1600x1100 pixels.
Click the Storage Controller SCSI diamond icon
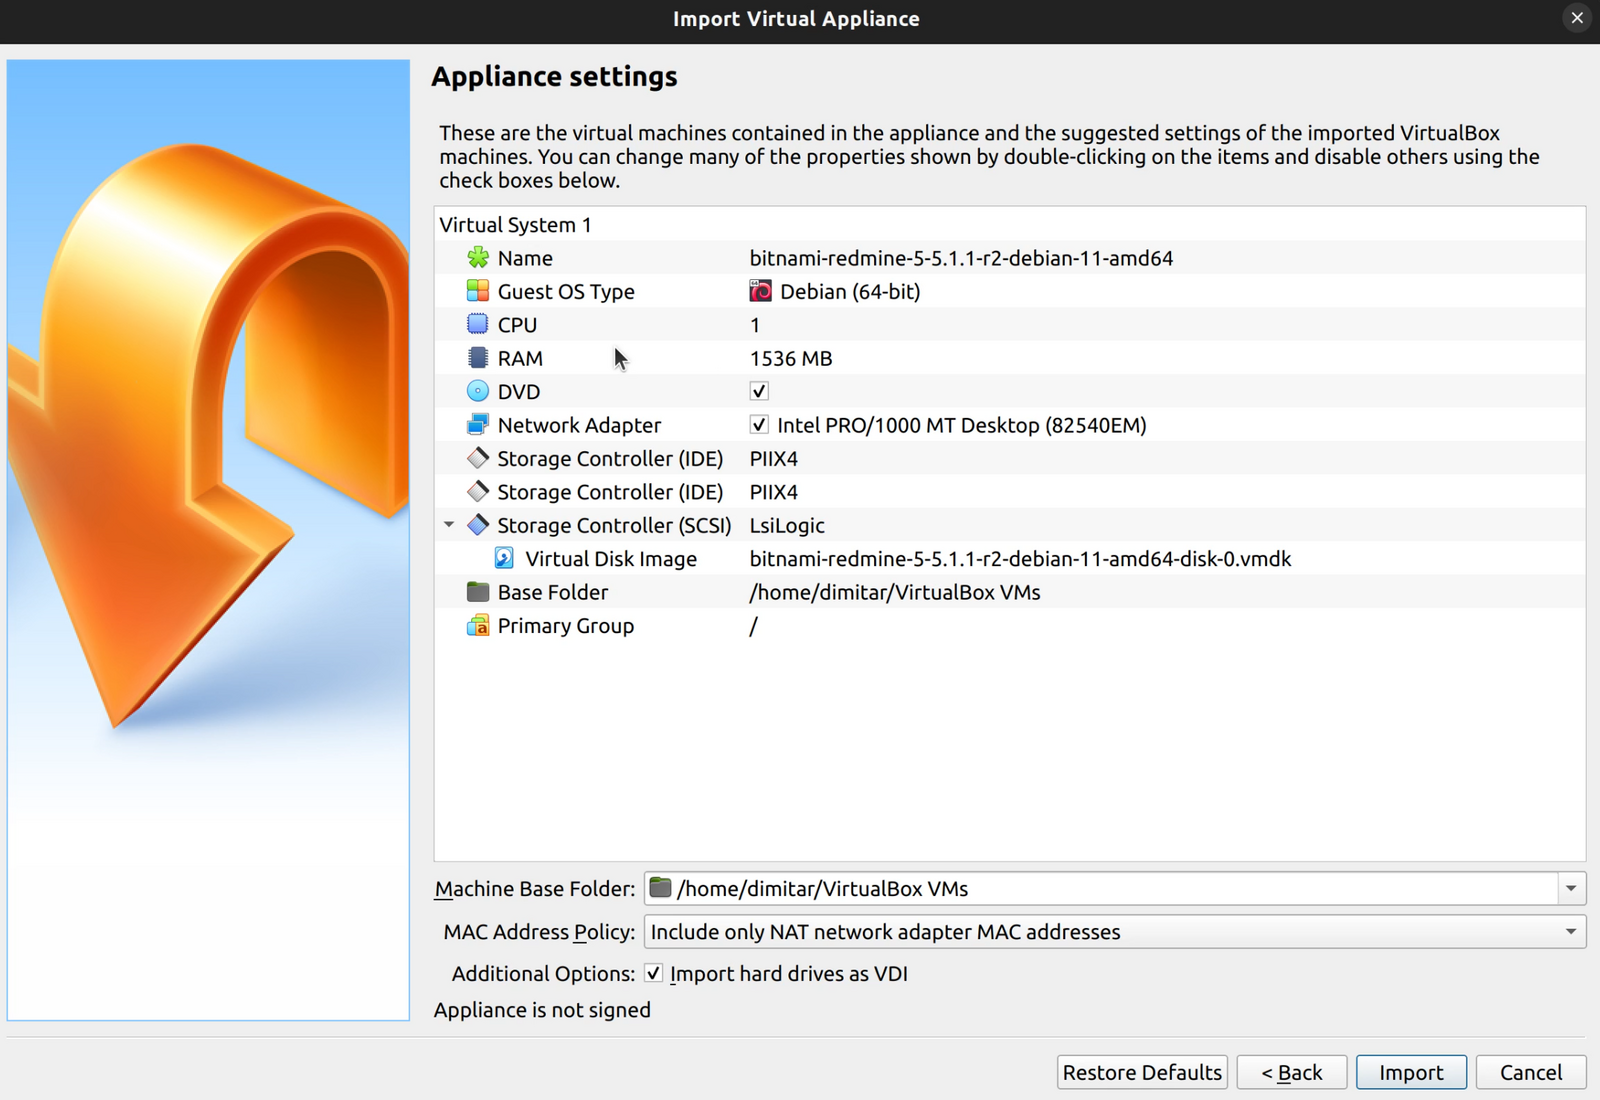(x=477, y=524)
